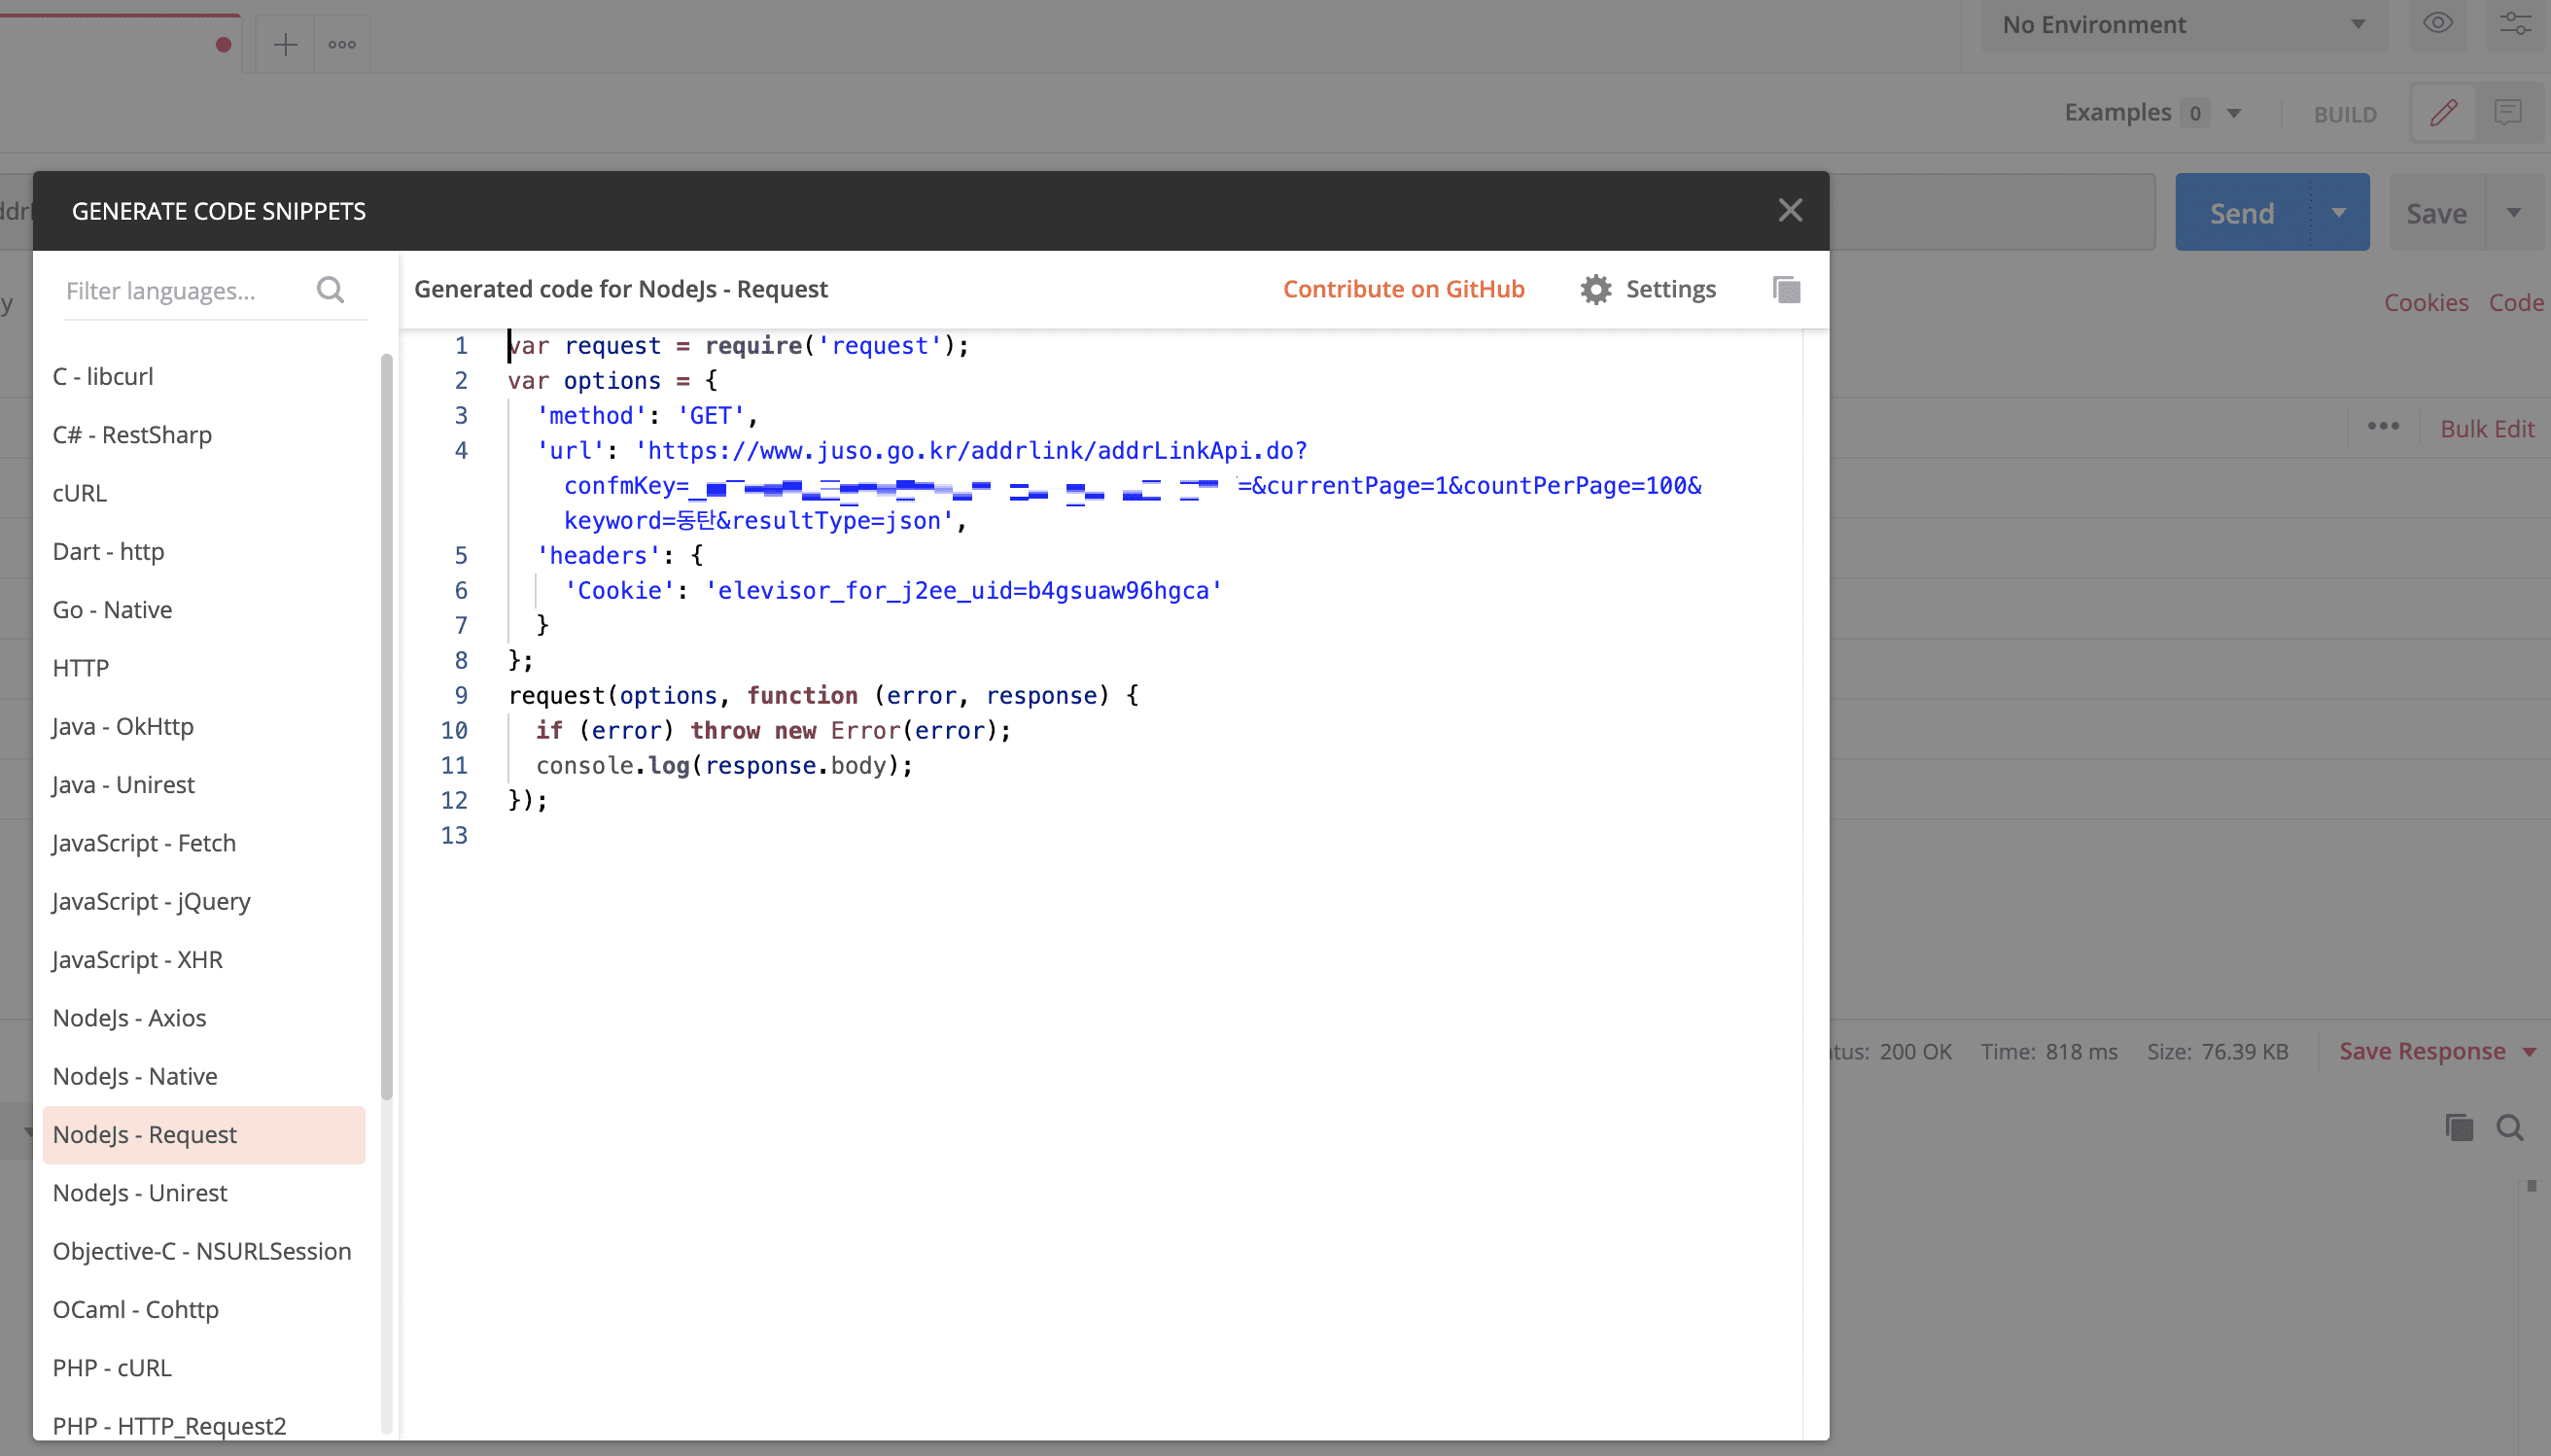Expand the Save Response dropdown
Screen dimensions: 2551x1456
click(x=2529, y=1052)
